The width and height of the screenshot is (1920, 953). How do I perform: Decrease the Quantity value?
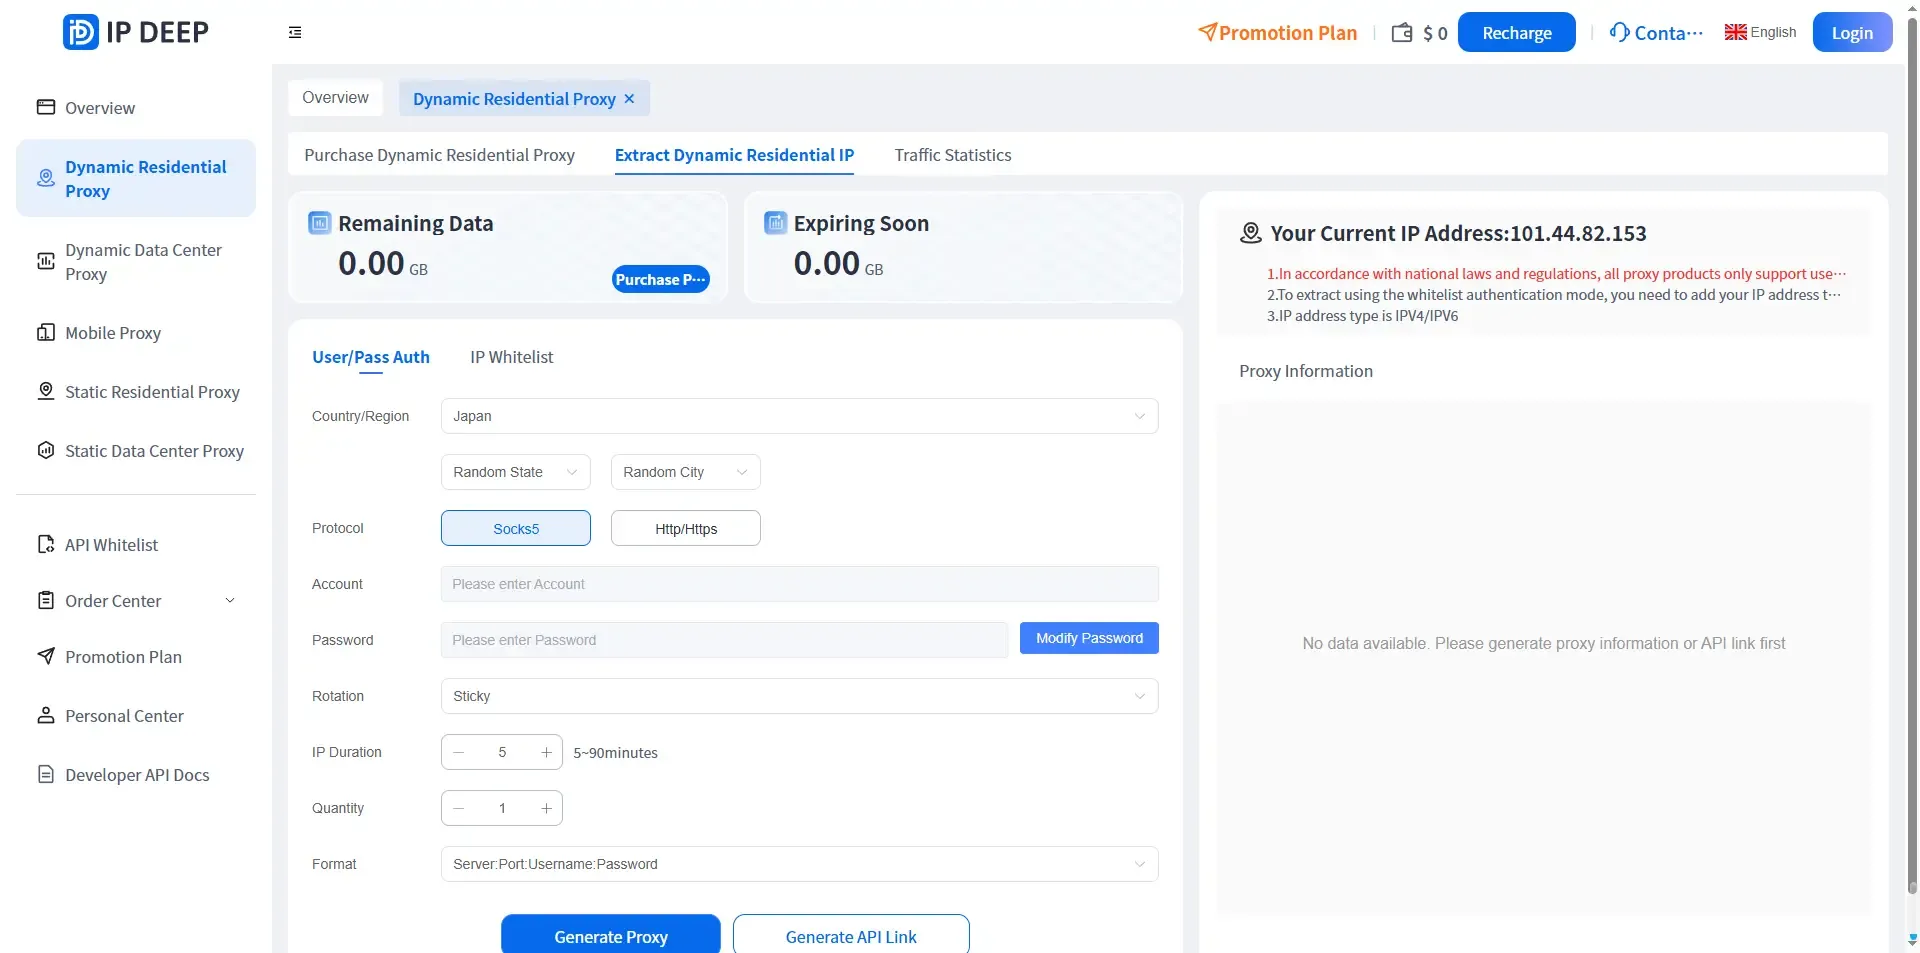click(x=459, y=808)
